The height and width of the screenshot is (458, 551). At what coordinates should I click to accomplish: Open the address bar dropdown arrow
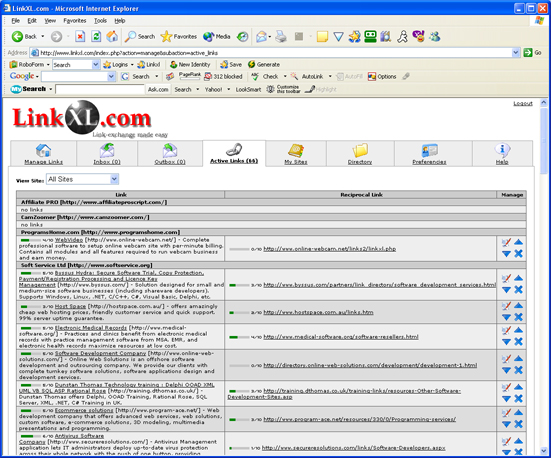(x=516, y=53)
